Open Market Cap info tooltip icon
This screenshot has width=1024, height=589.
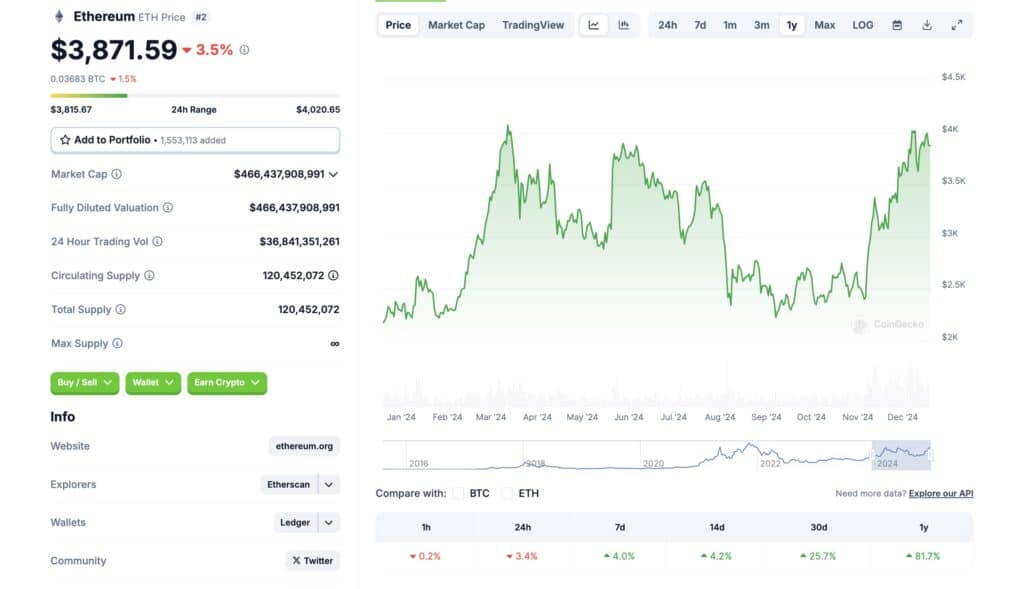[116, 174]
